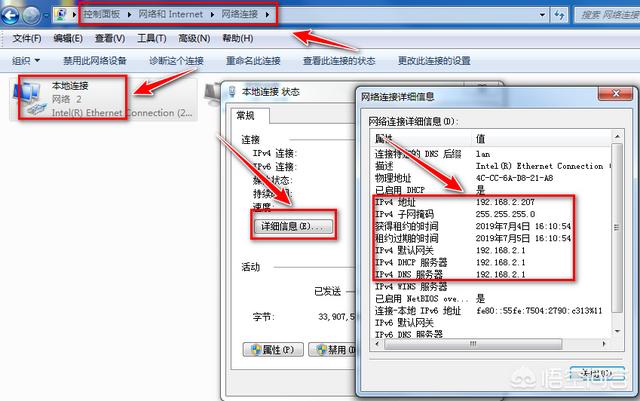Open the 高级(N) menu
The image size is (640, 401).
194,38
